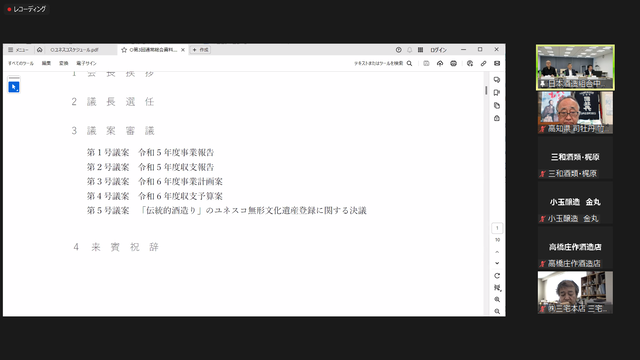The width and height of the screenshot is (640, 360).
Task: Open the Acrobat hamburger menu
Action: pos(18,50)
